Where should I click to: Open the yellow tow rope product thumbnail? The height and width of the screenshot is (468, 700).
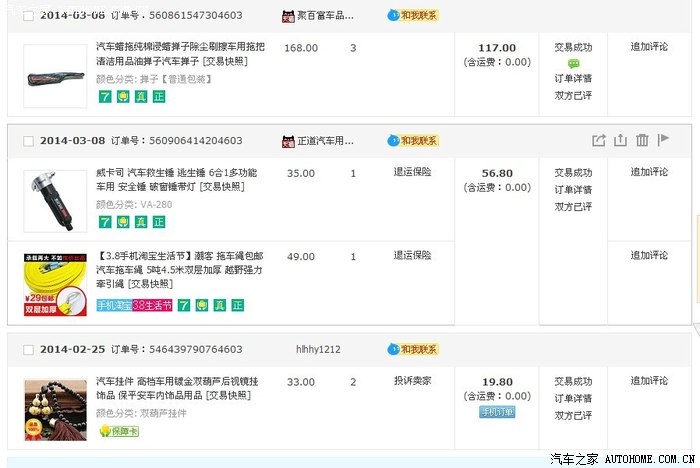(x=53, y=284)
